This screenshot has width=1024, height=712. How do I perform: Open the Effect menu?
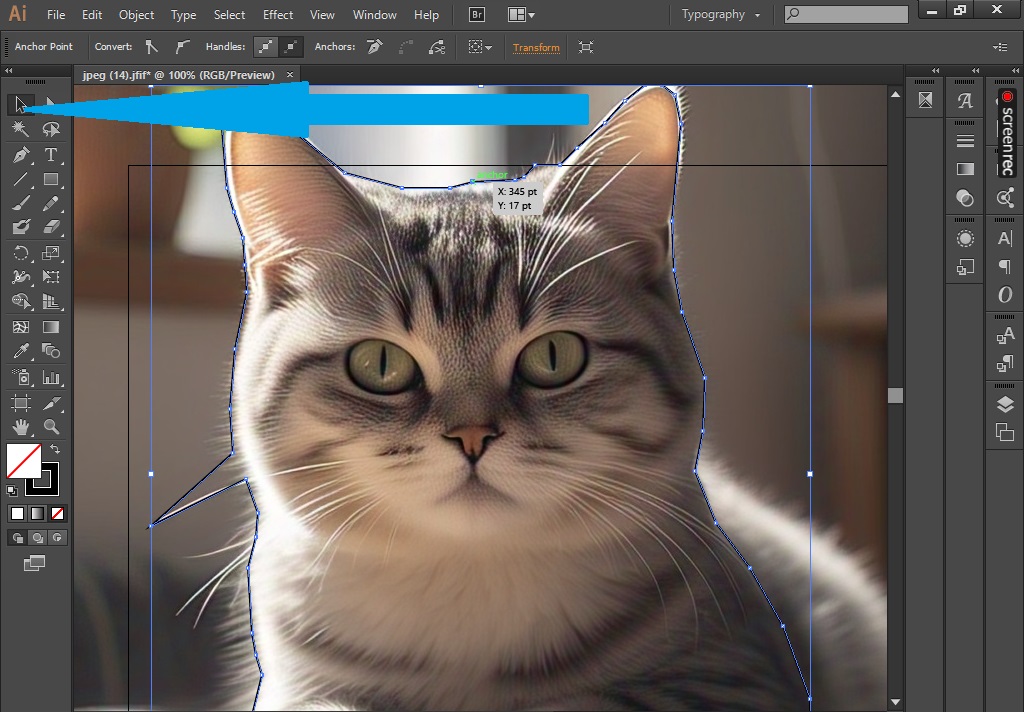point(278,14)
